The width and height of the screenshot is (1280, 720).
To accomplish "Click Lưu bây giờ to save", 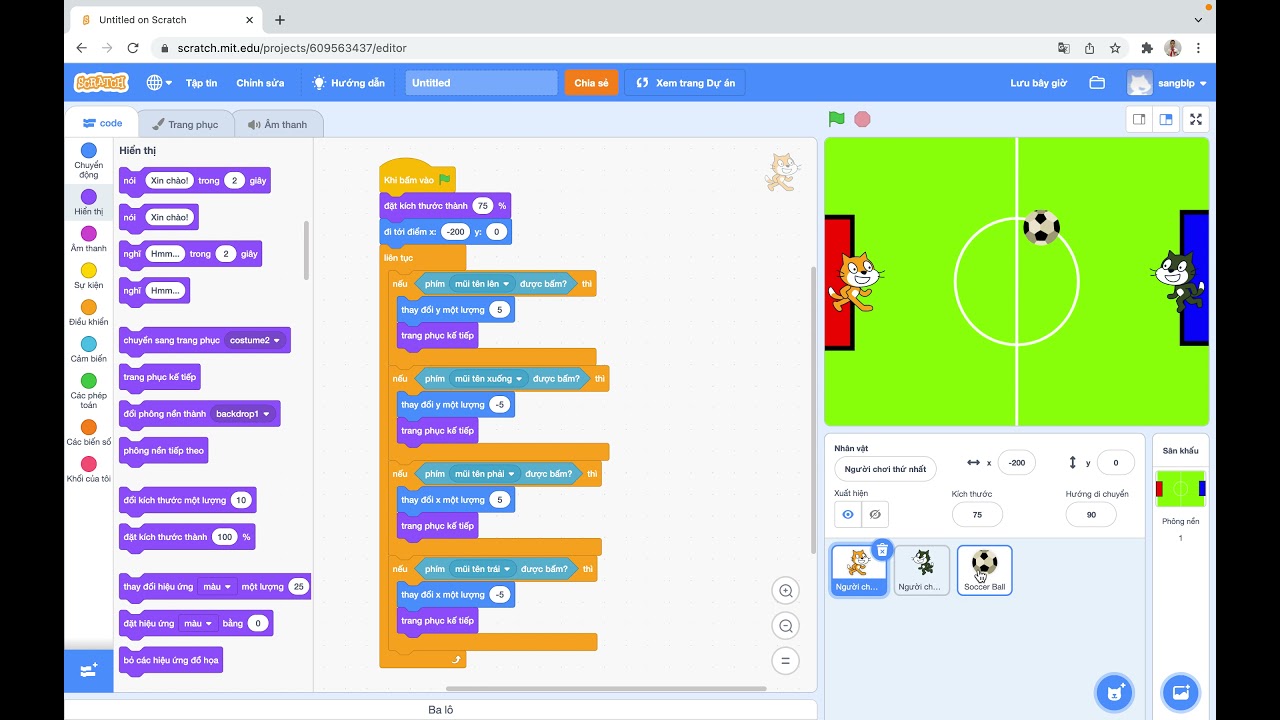I will coord(1038,83).
